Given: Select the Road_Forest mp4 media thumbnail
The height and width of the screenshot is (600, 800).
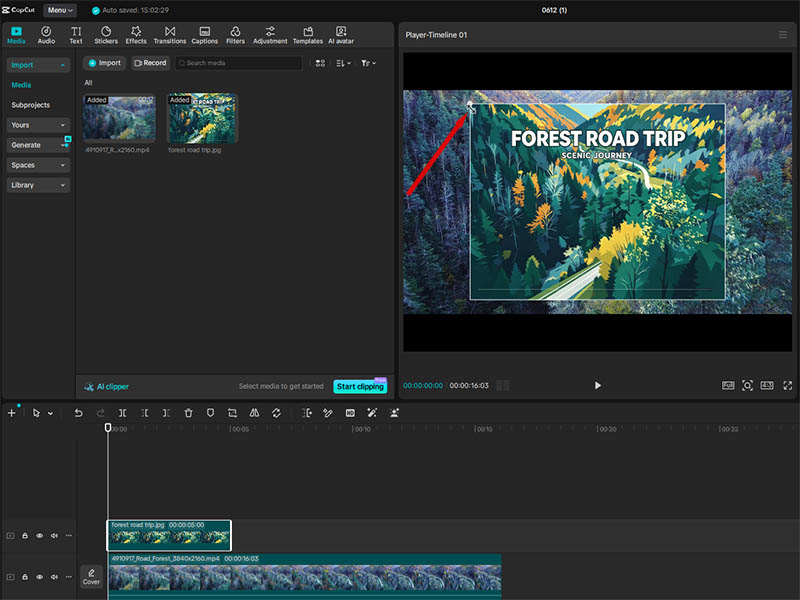Looking at the screenshot, I should [x=119, y=118].
